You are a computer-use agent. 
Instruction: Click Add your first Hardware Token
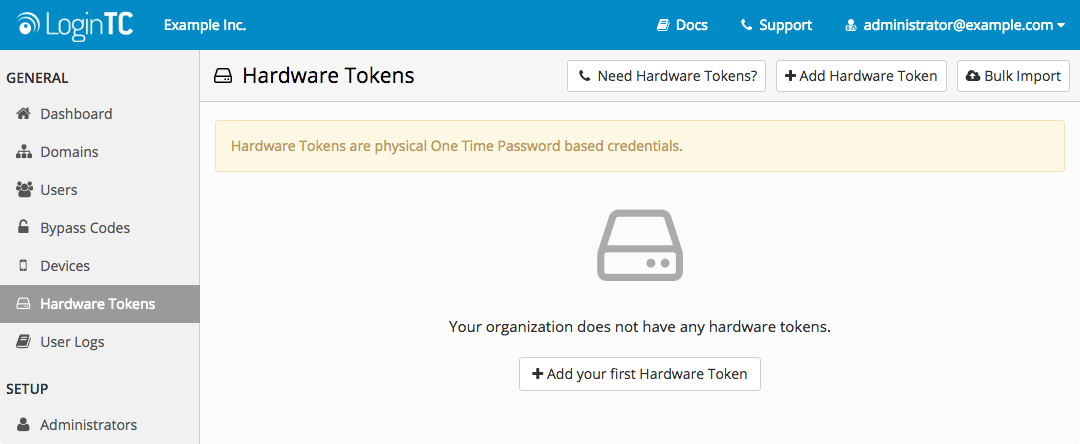coord(640,374)
